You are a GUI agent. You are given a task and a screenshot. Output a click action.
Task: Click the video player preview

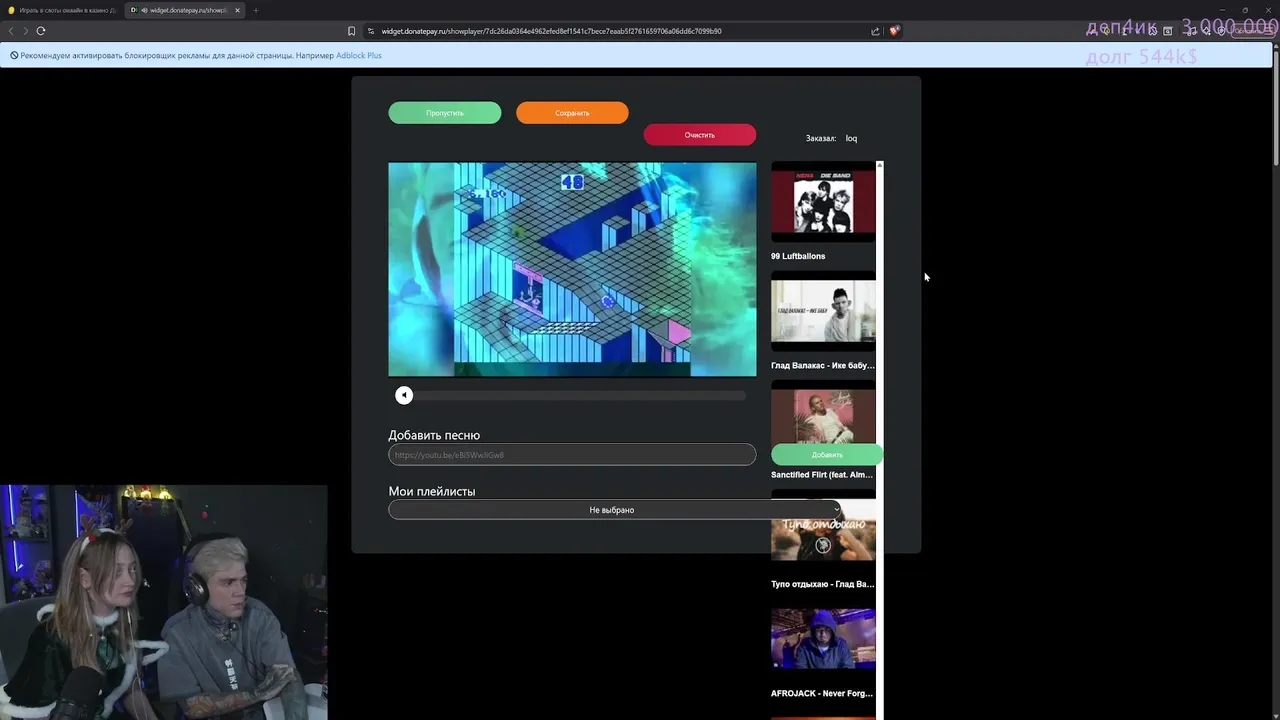pos(572,269)
